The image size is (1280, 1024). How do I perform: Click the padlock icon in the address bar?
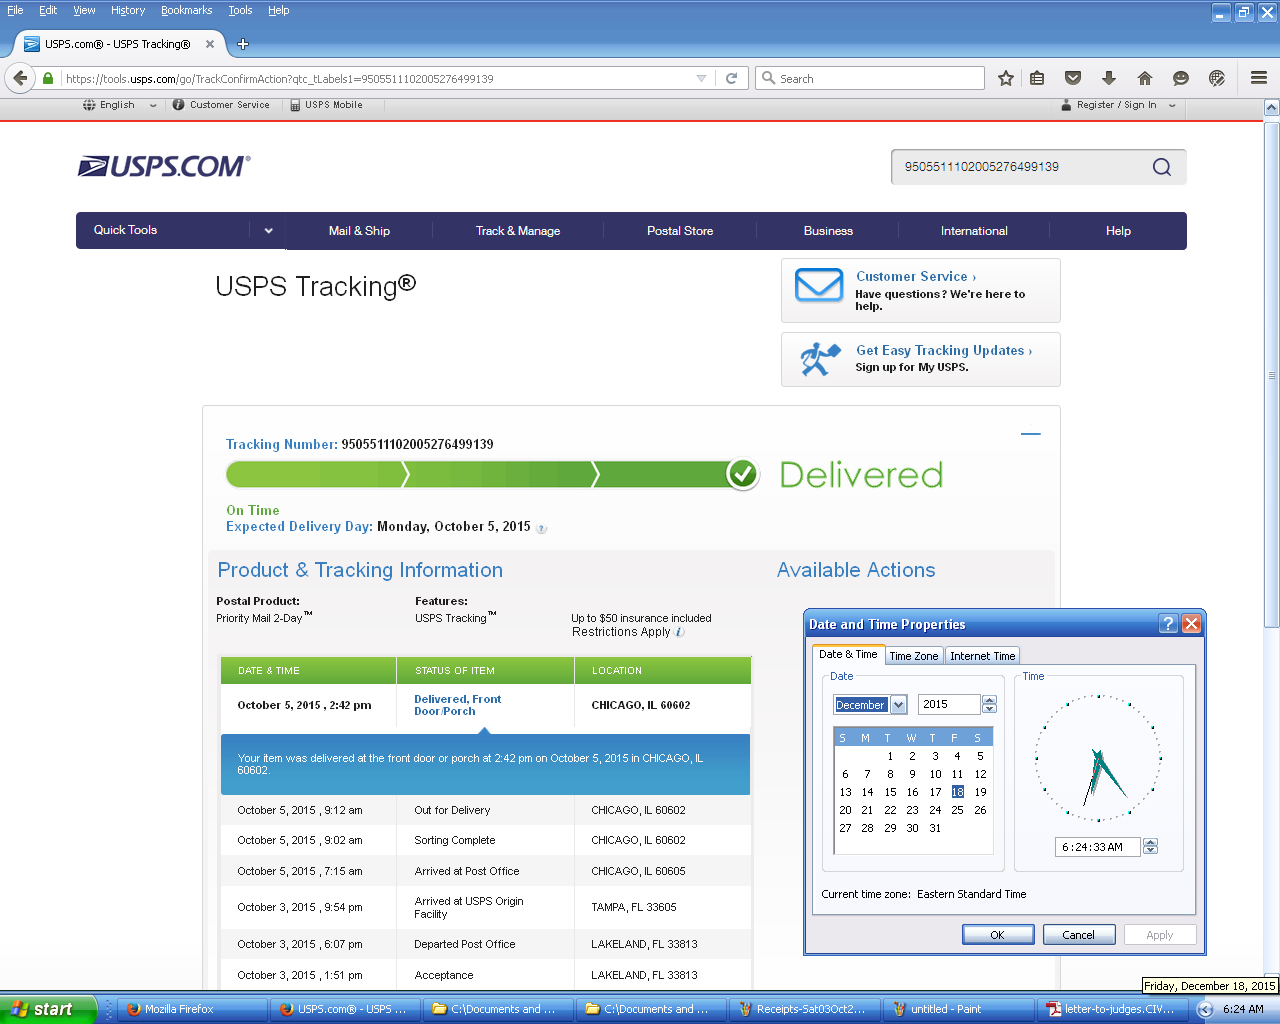[x=47, y=78]
